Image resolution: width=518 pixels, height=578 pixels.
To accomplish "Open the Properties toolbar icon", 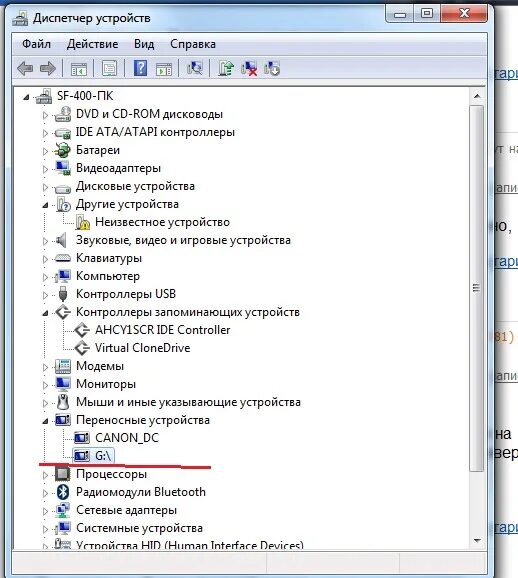I will (x=109, y=68).
